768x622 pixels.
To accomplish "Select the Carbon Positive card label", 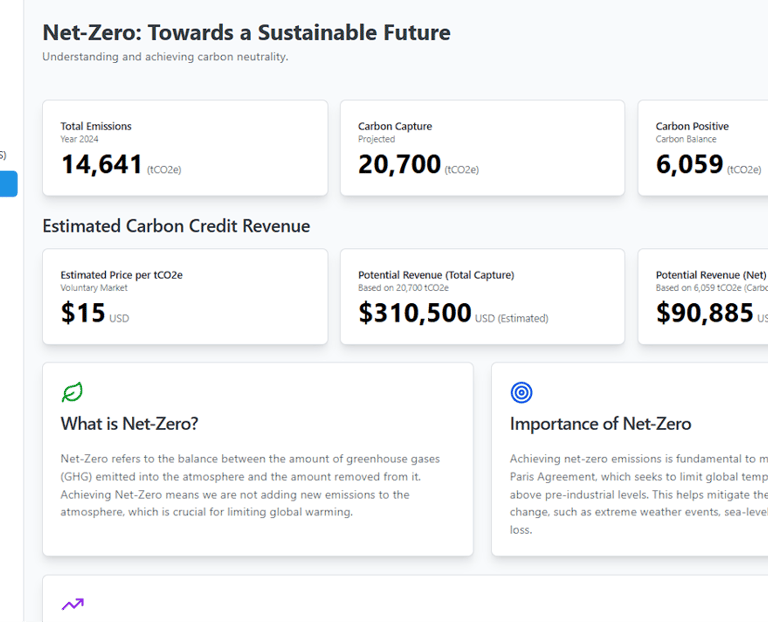I will point(692,127).
